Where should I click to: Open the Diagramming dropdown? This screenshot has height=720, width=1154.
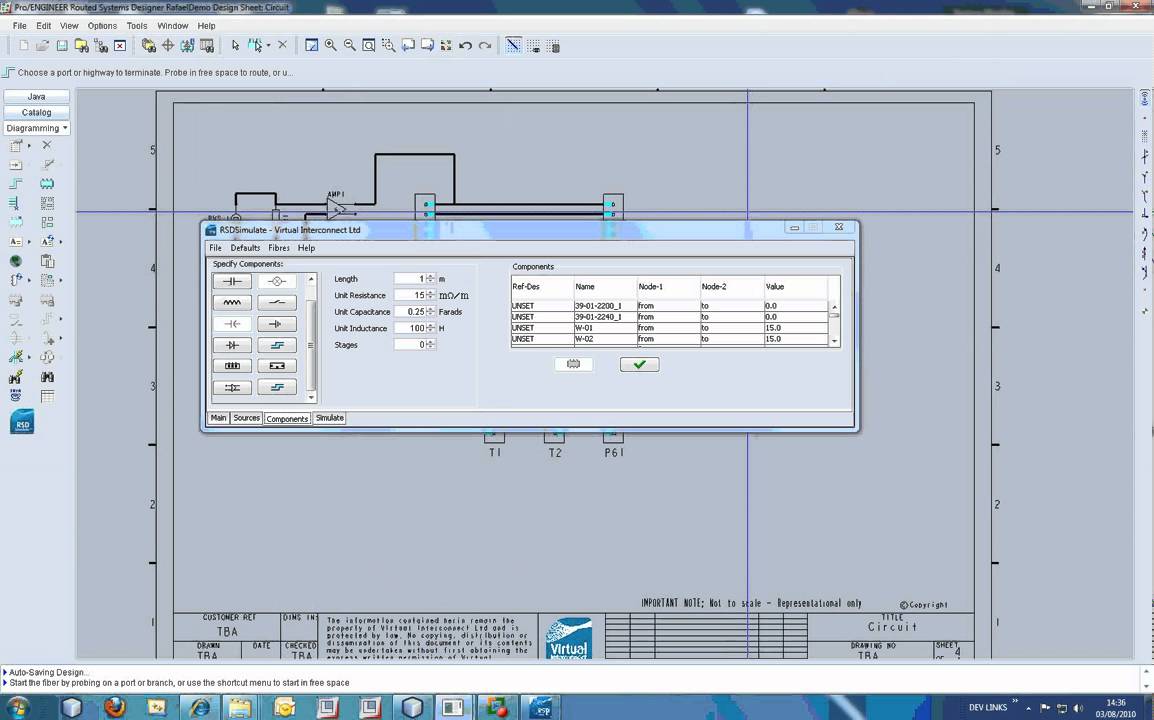coord(36,128)
